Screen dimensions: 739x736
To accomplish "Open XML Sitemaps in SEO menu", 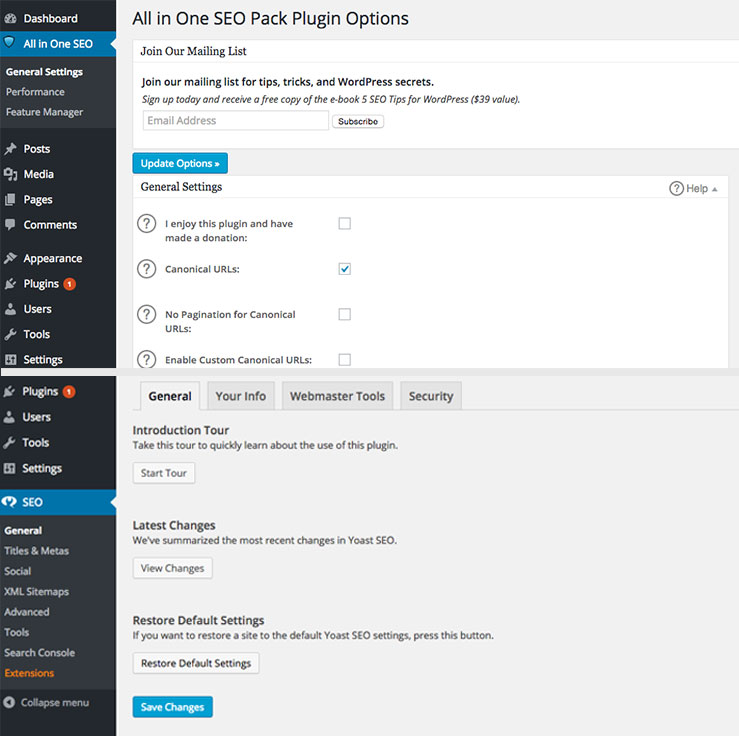I will click(x=36, y=592).
